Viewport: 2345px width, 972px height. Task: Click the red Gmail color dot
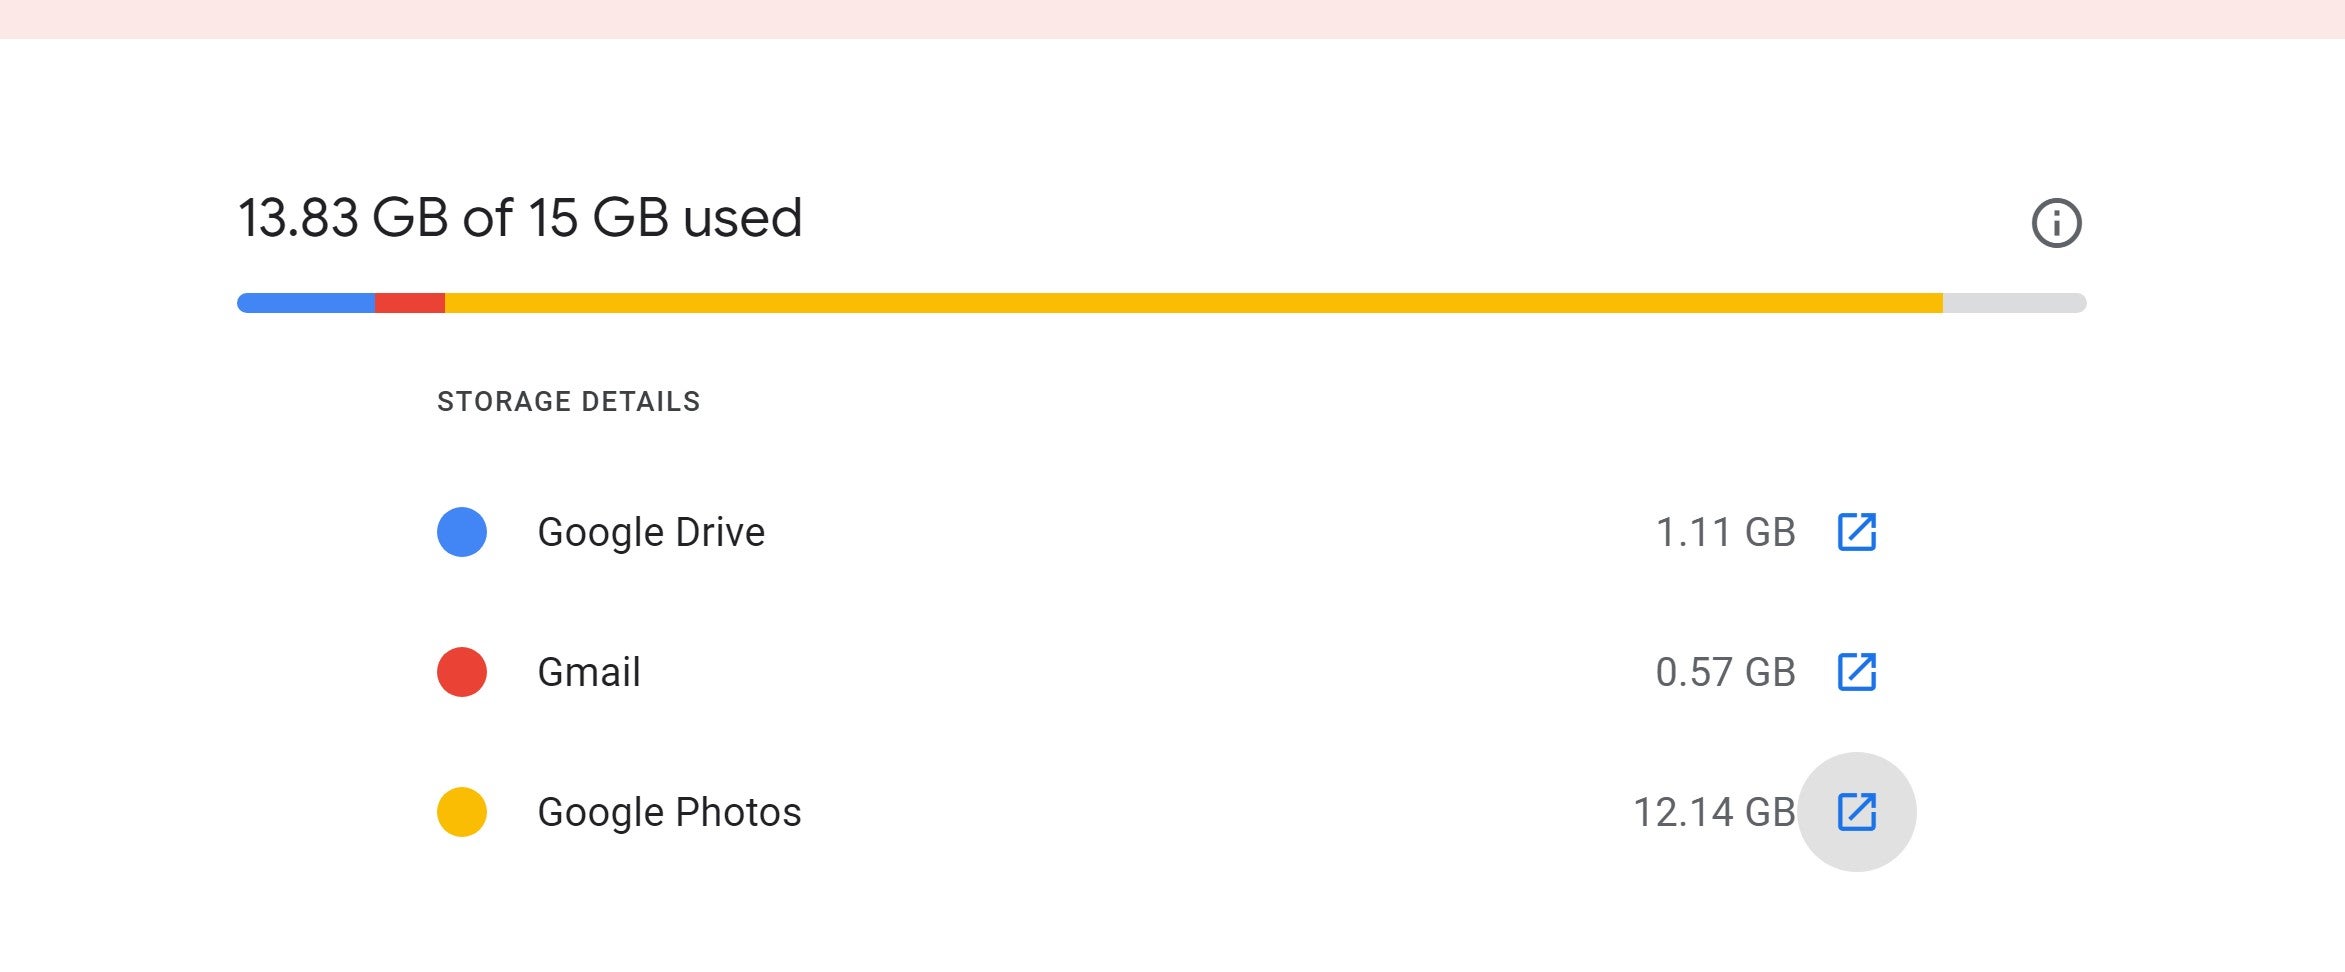[462, 672]
